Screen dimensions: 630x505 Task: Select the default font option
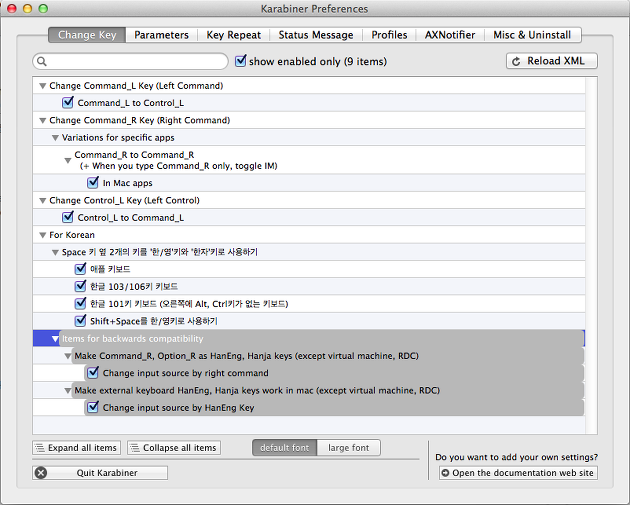284,448
